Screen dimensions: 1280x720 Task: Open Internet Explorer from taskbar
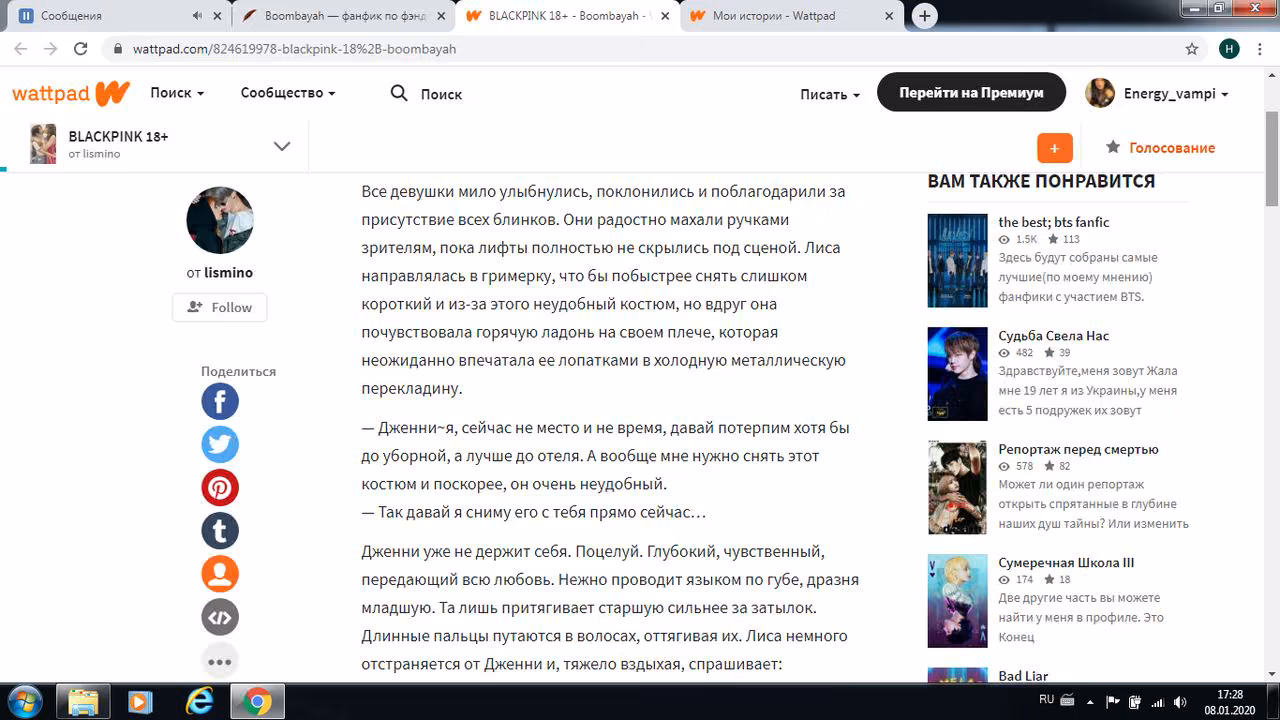(x=199, y=702)
